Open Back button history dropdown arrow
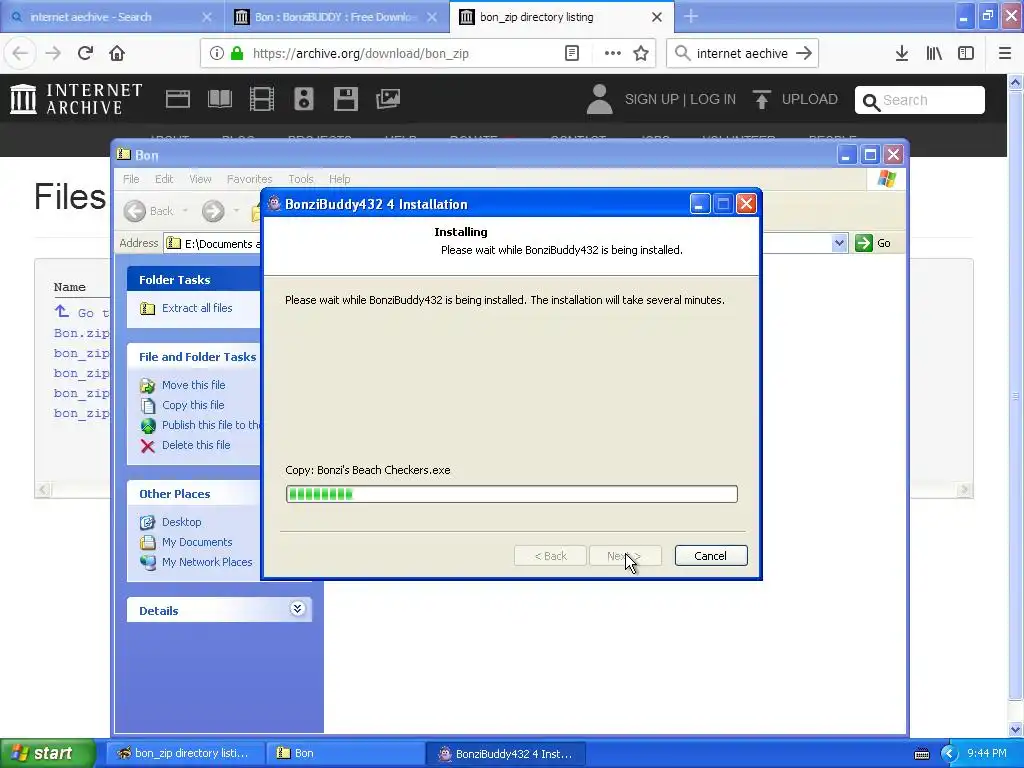 tap(185, 211)
